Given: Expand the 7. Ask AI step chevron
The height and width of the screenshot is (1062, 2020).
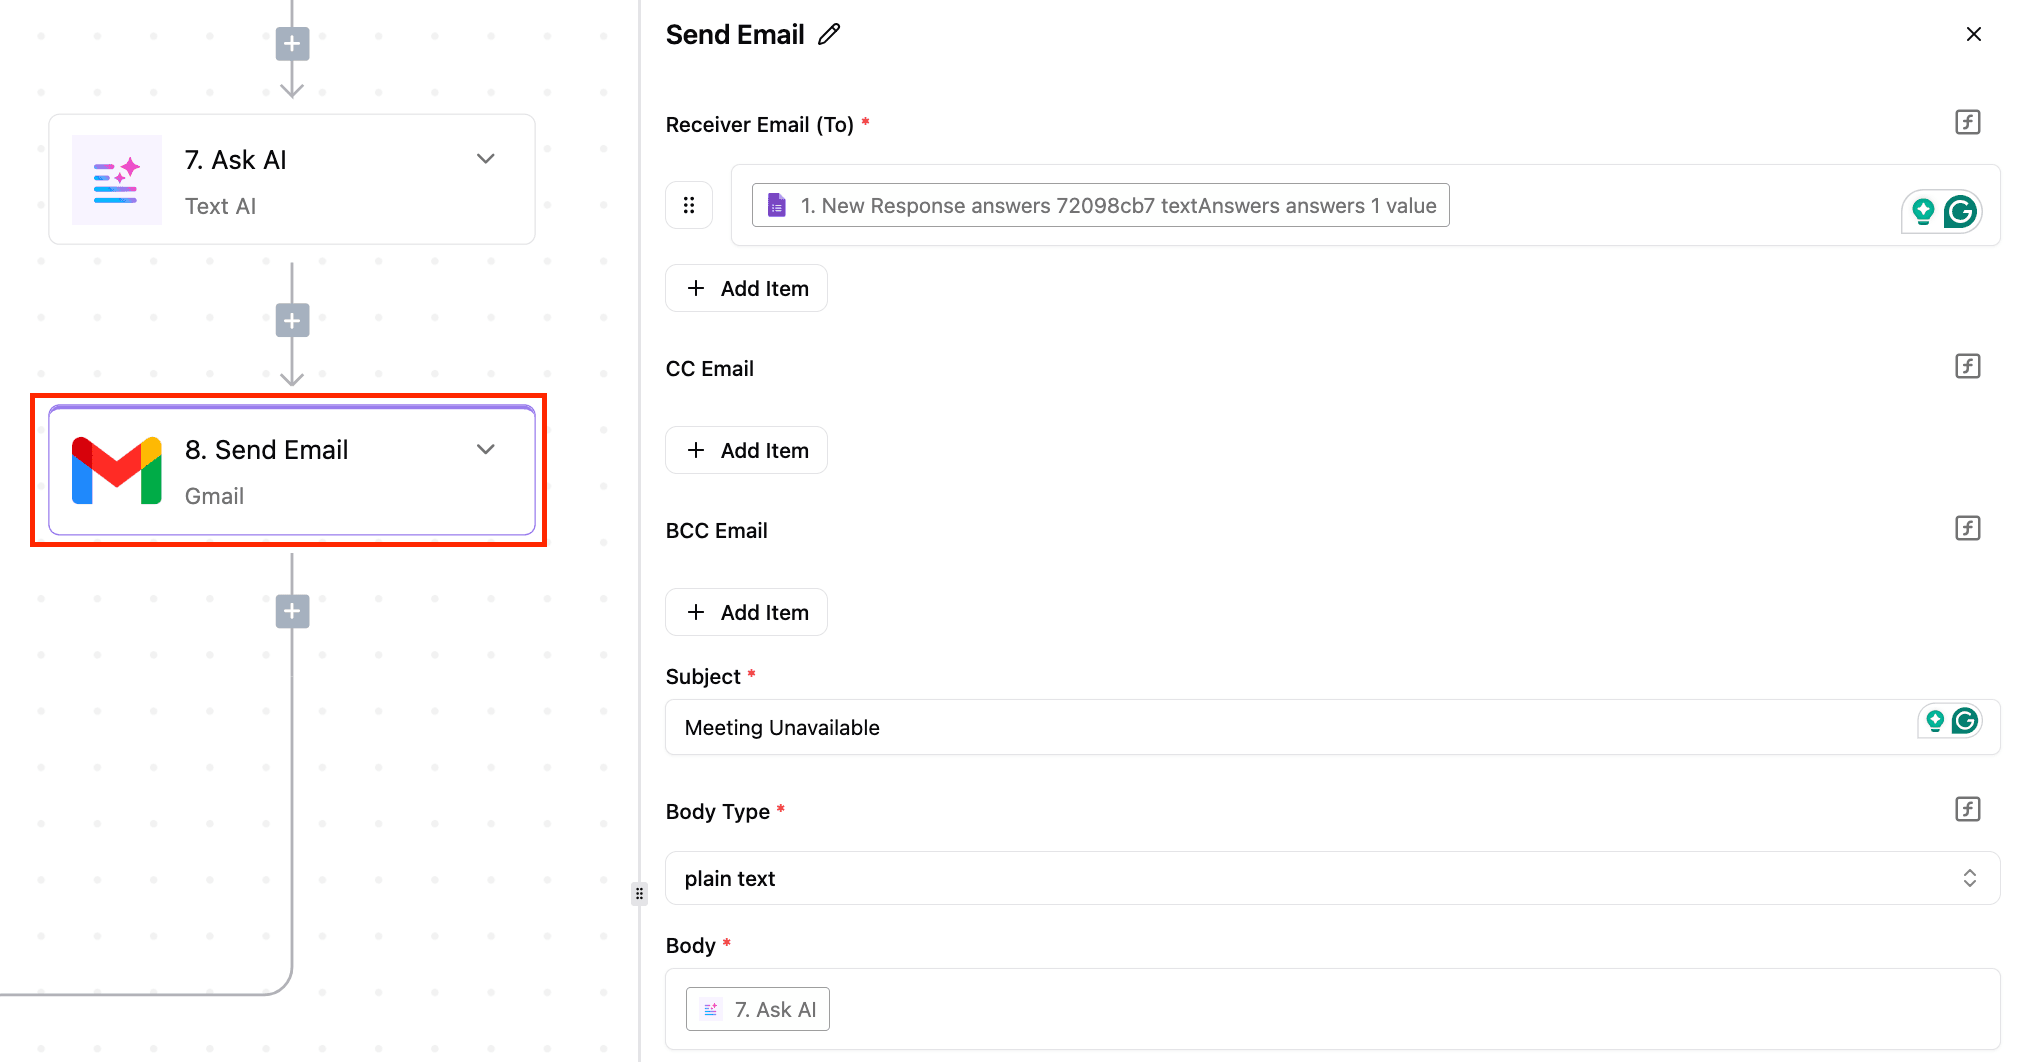Looking at the screenshot, I should click(x=486, y=159).
